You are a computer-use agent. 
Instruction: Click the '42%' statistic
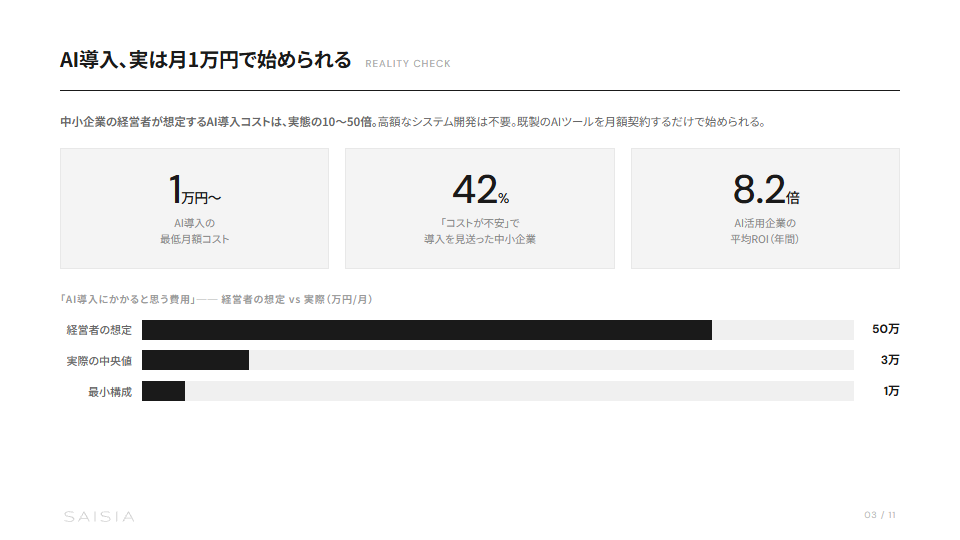coord(481,189)
